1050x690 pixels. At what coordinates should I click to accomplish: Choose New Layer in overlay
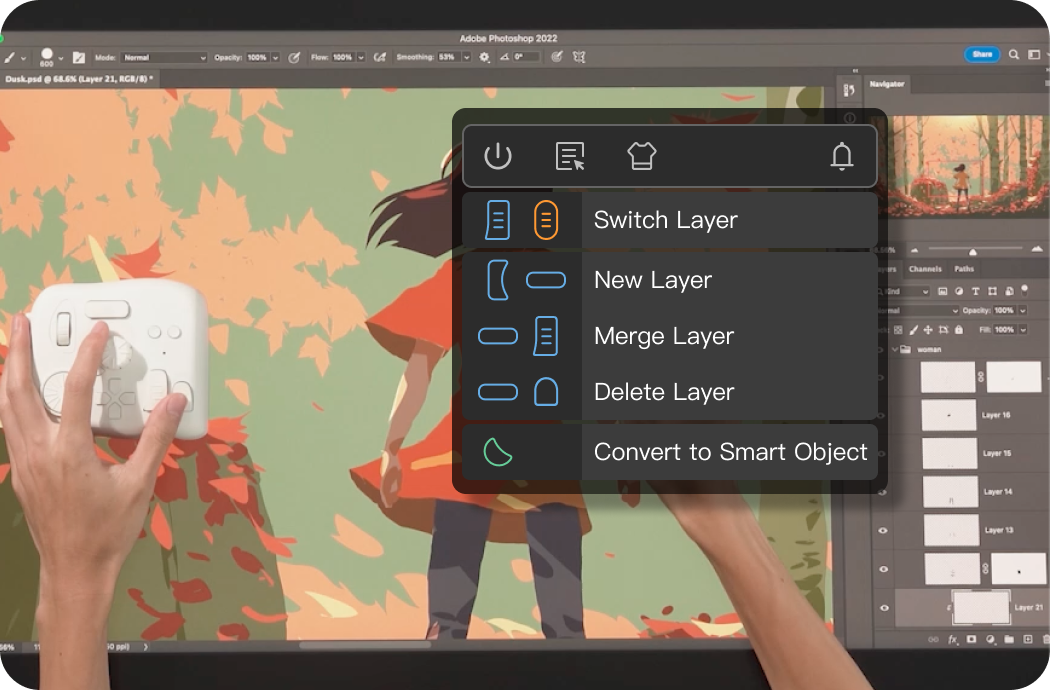[x=670, y=280]
